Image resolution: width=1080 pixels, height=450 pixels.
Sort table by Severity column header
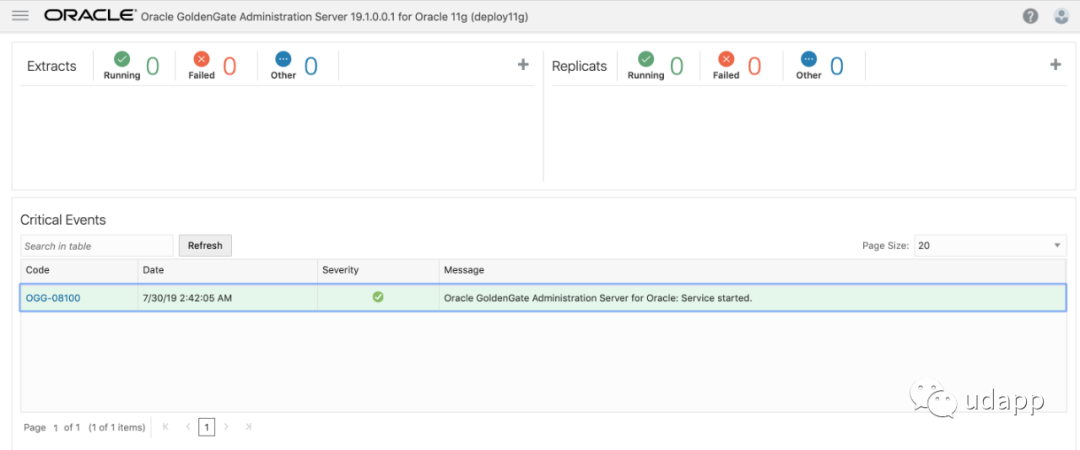point(340,270)
